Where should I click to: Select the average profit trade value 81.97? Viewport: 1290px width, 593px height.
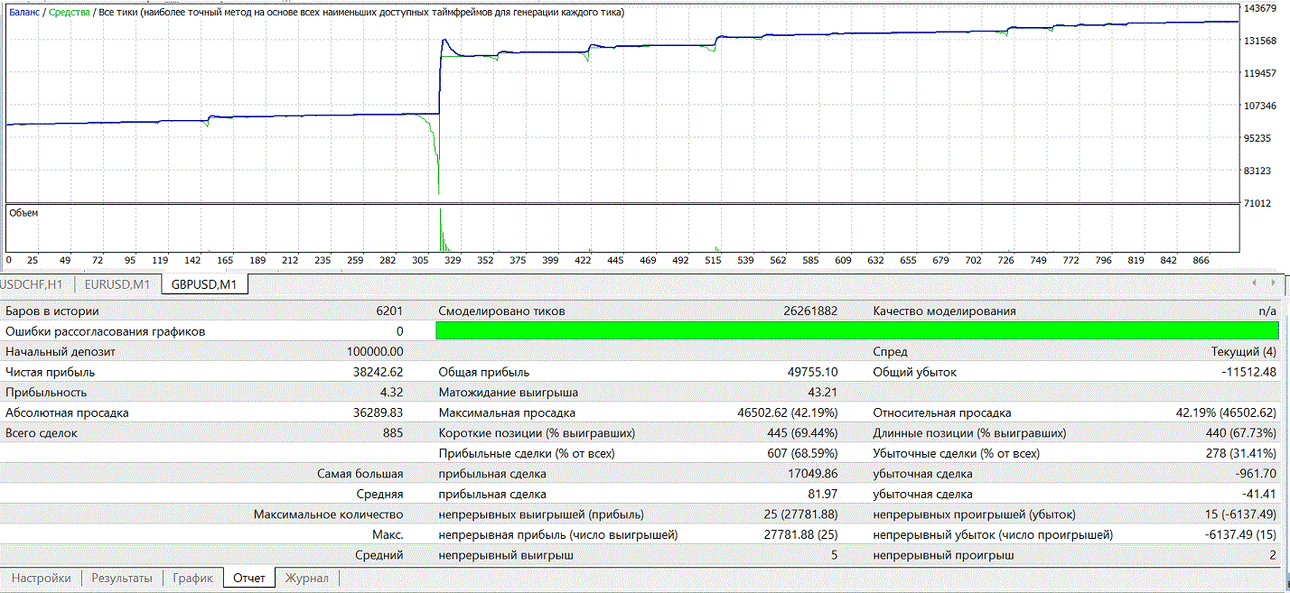point(823,494)
